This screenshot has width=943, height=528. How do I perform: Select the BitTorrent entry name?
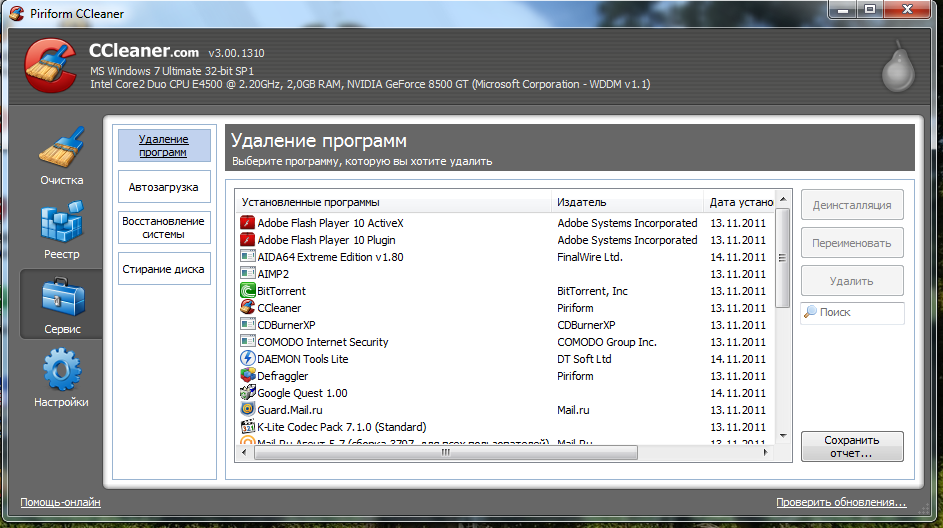tap(281, 291)
